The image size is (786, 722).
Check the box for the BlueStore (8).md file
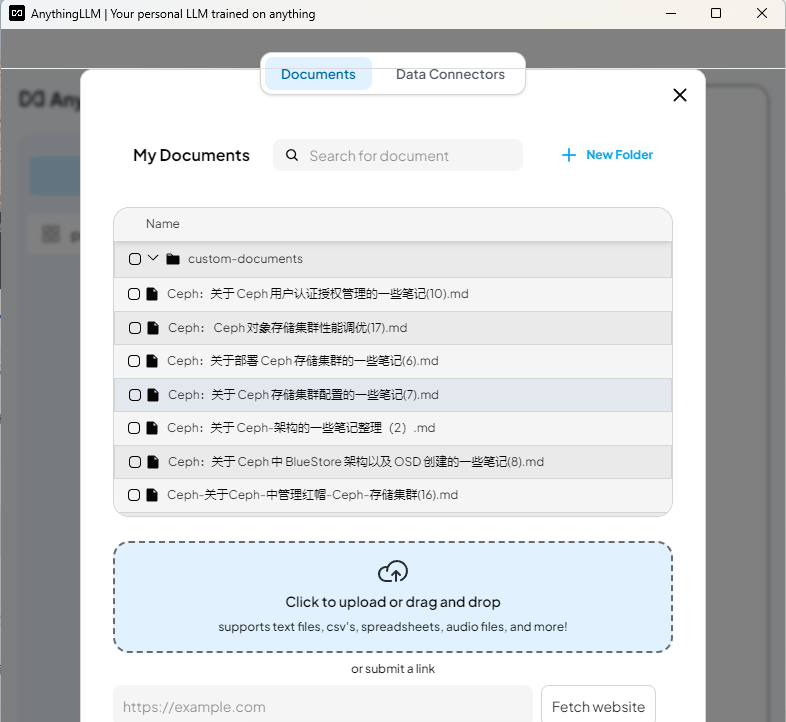(135, 462)
